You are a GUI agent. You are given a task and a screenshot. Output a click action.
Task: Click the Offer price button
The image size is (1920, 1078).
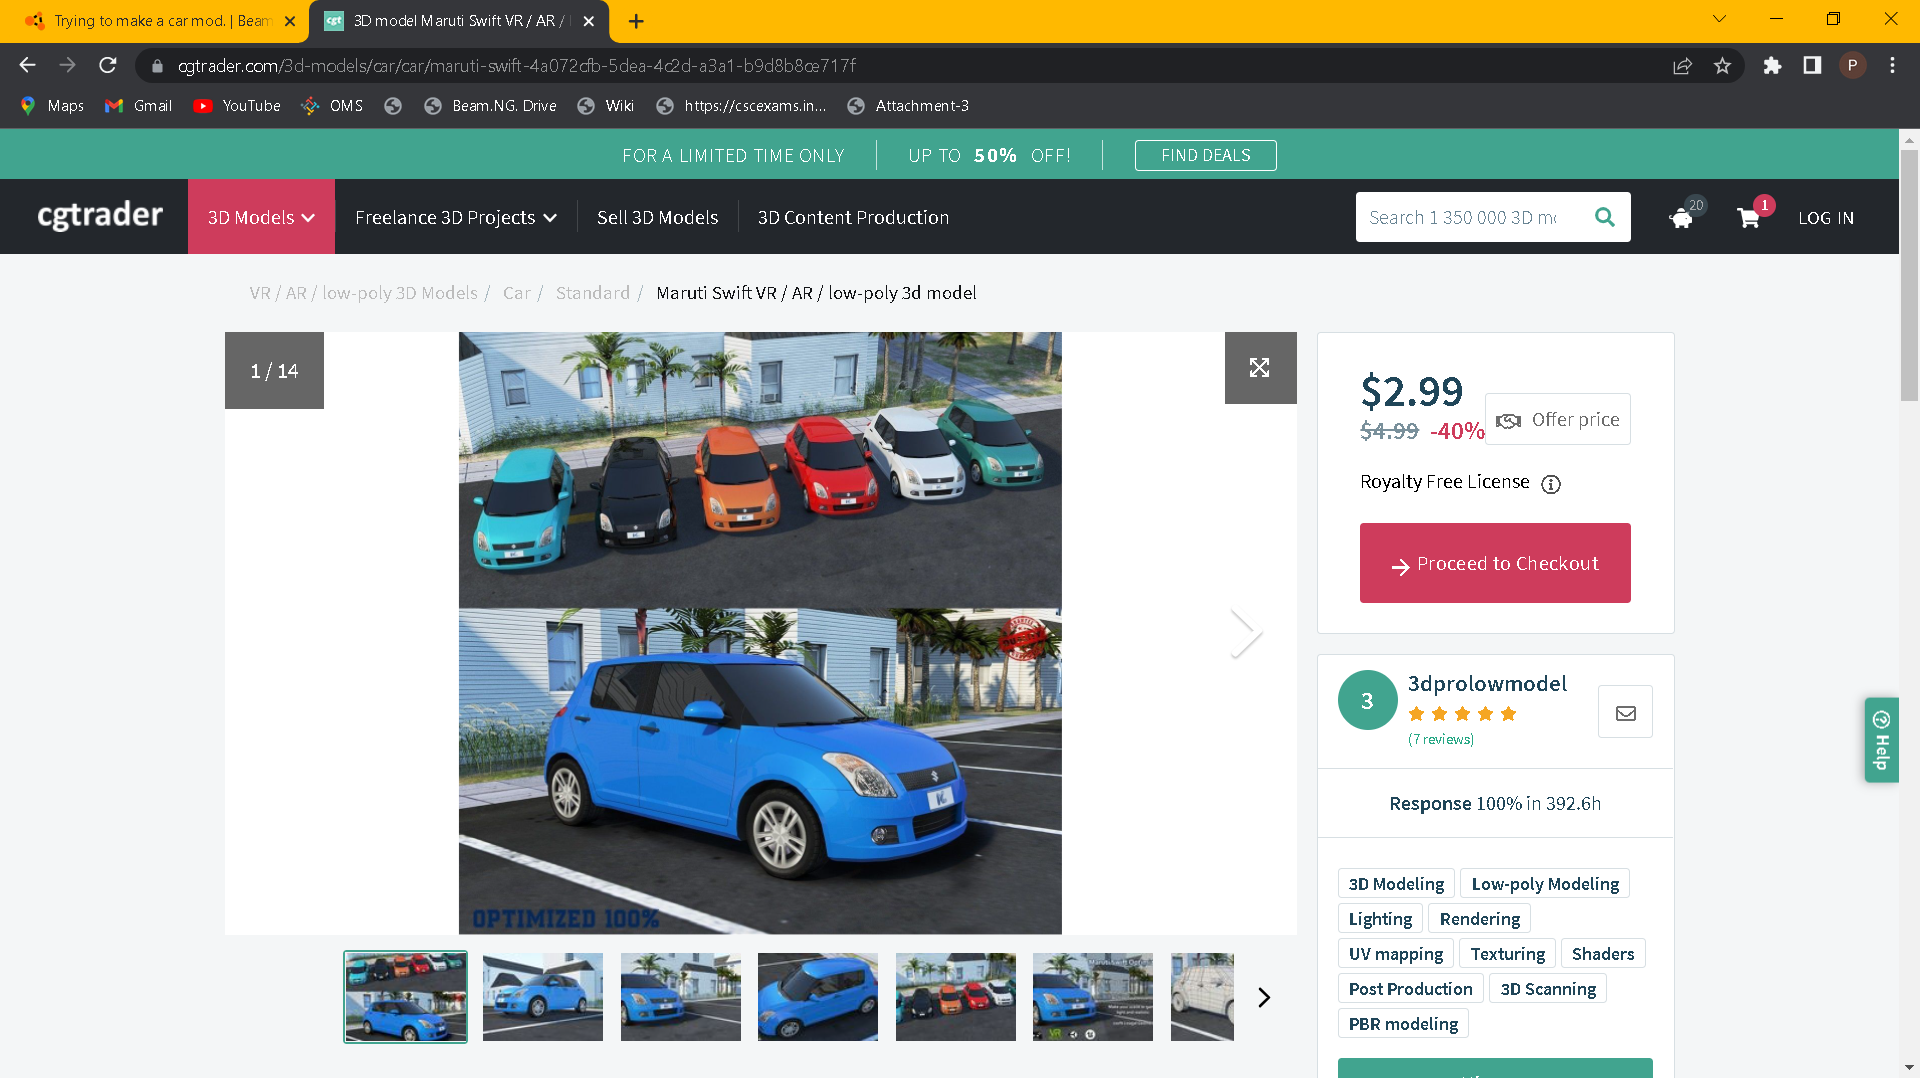[1558, 419]
